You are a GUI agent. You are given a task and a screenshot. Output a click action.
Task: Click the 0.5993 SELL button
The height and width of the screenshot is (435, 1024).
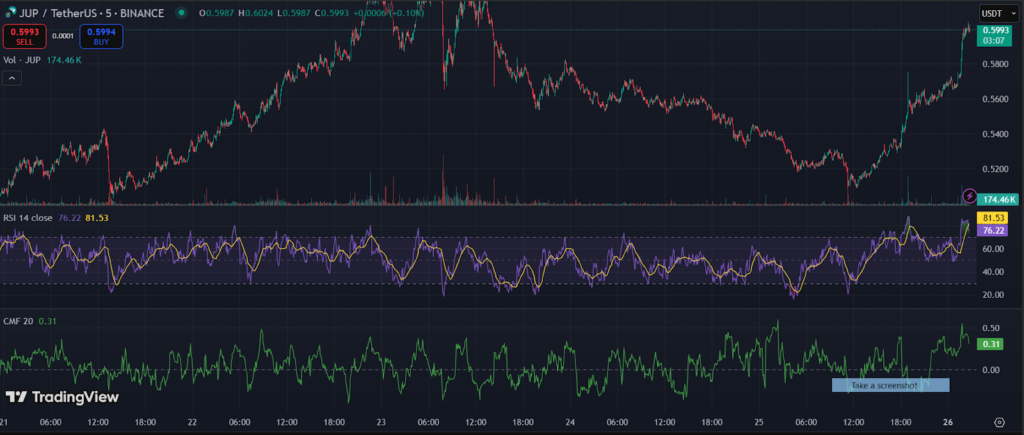click(24, 36)
